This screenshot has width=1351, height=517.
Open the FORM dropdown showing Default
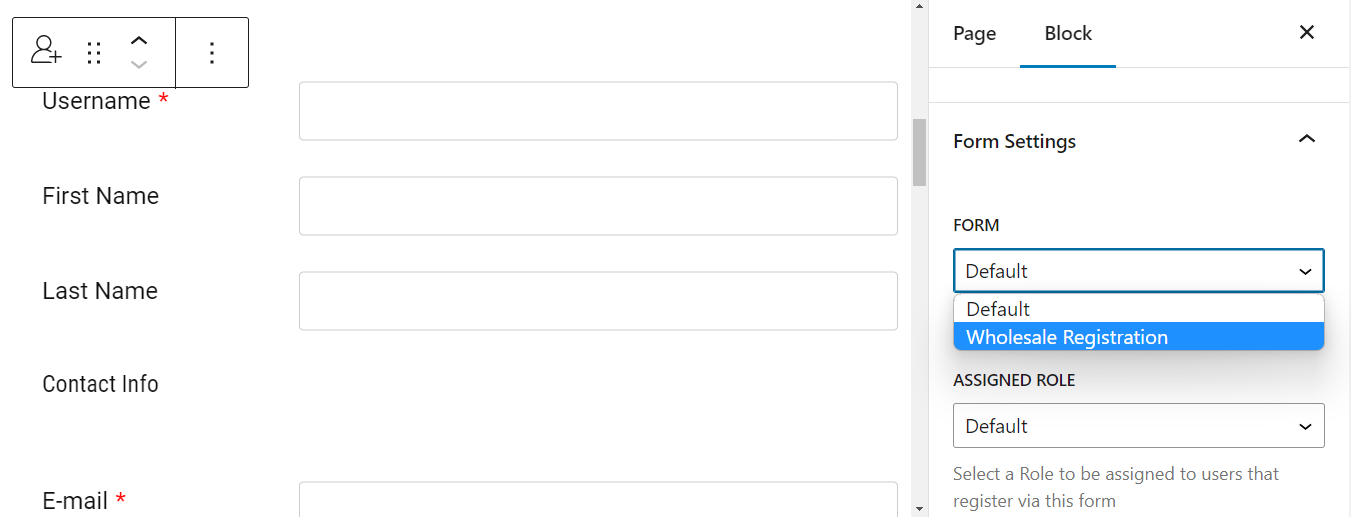pyautogui.click(x=1138, y=271)
